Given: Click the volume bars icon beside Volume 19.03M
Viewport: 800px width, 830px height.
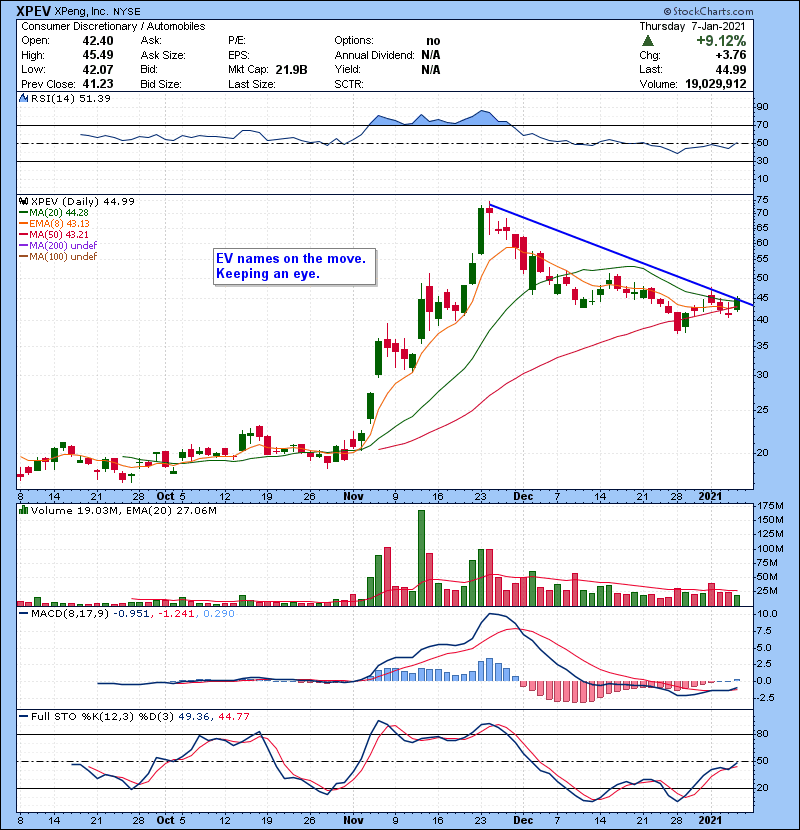Looking at the screenshot, I should pos(23,510).
